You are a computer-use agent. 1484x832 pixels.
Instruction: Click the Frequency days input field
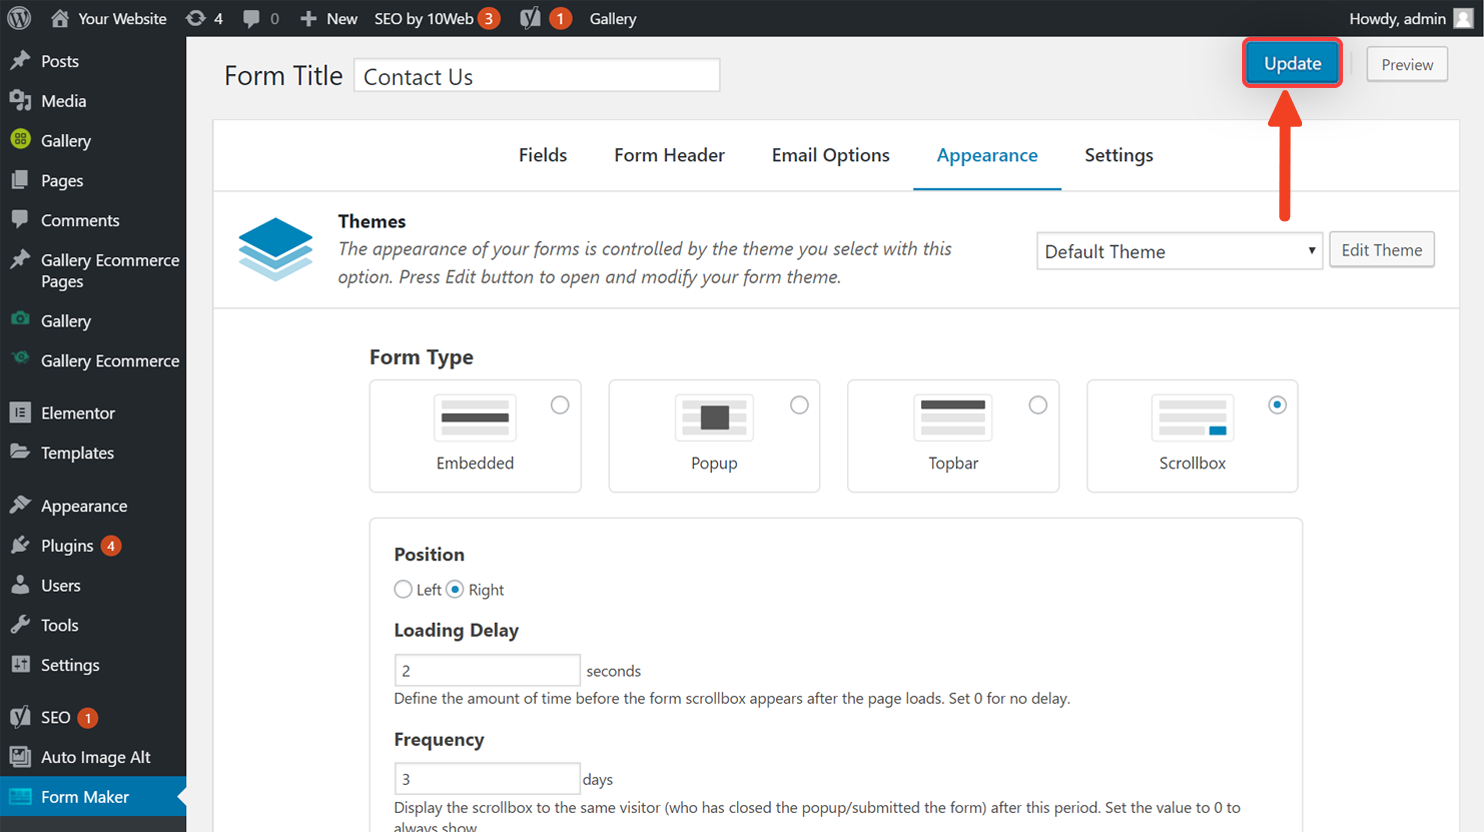(487, 778)
